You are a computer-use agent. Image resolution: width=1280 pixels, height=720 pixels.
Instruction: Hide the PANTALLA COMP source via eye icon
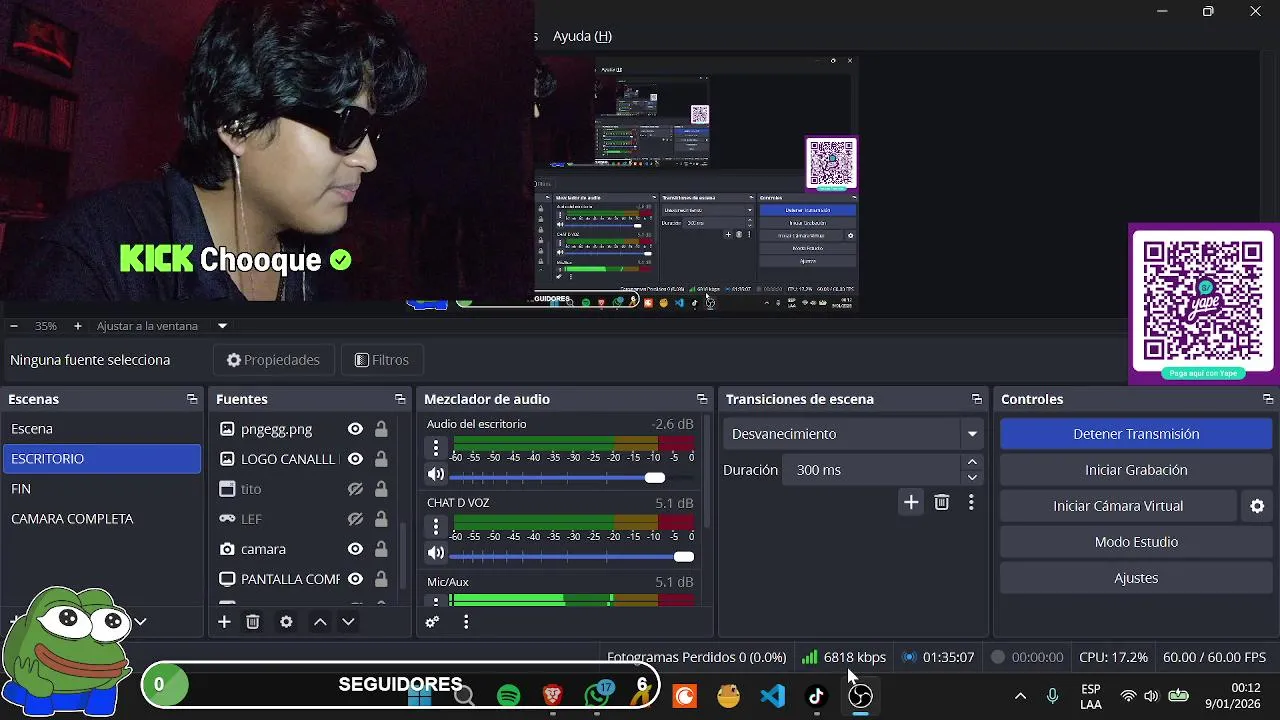tap(355, 579)
